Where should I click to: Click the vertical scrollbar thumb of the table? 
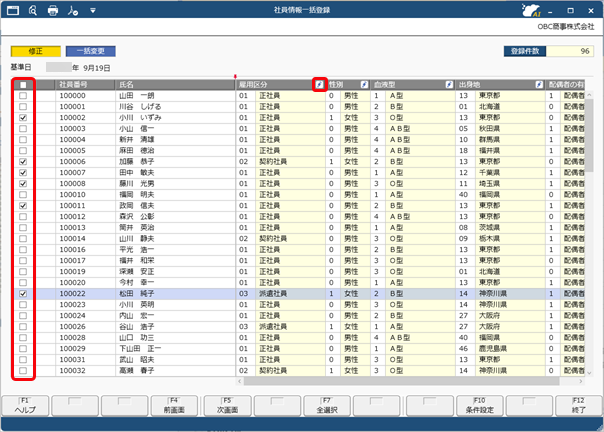(x=589, y=135)
